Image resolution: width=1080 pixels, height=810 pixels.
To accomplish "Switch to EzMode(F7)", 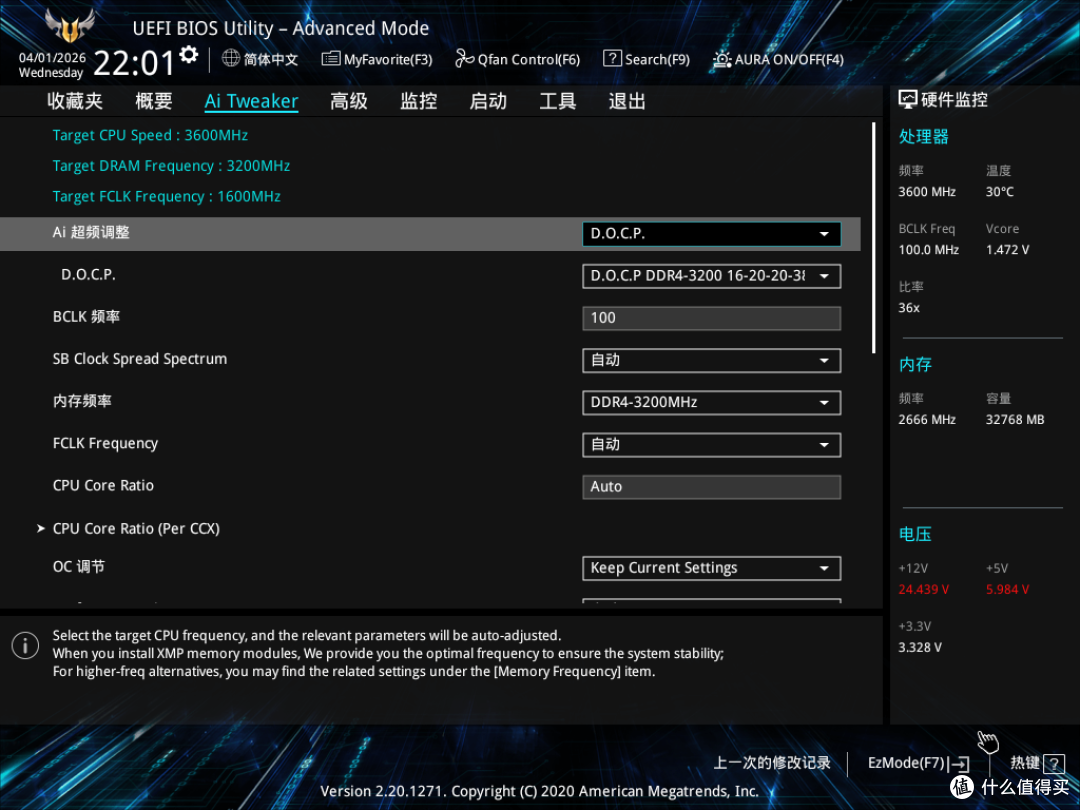I will coord(918,763).
